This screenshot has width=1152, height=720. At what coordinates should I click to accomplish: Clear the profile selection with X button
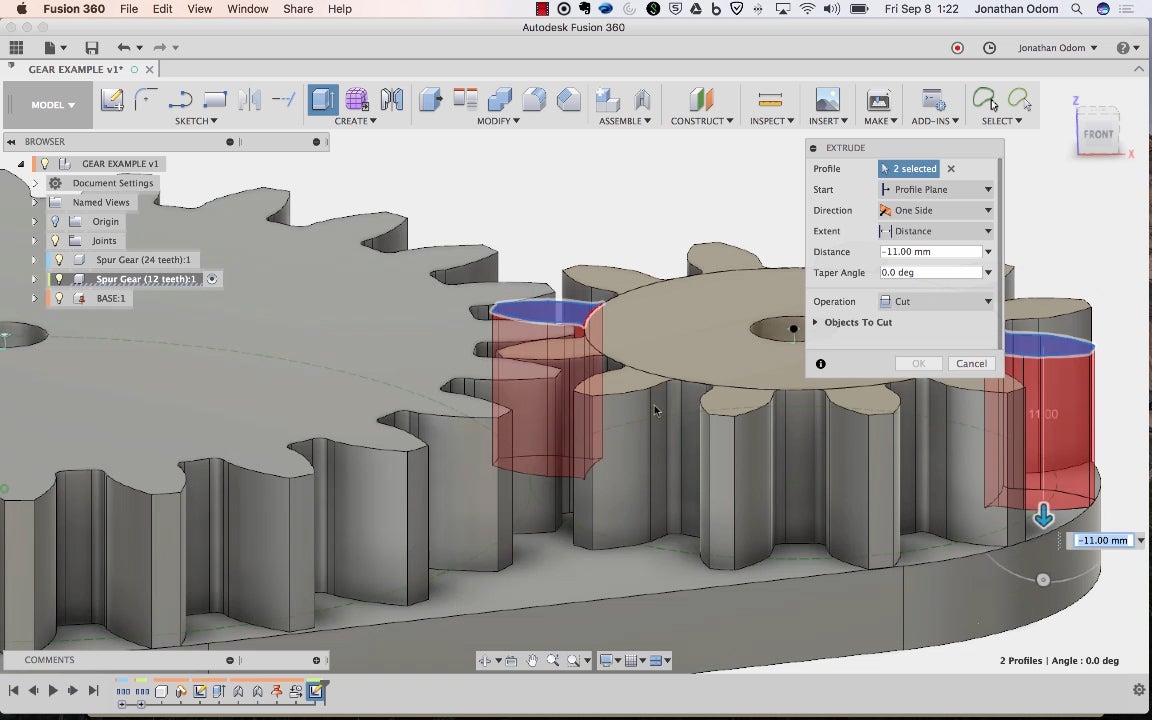pos(951,169)
